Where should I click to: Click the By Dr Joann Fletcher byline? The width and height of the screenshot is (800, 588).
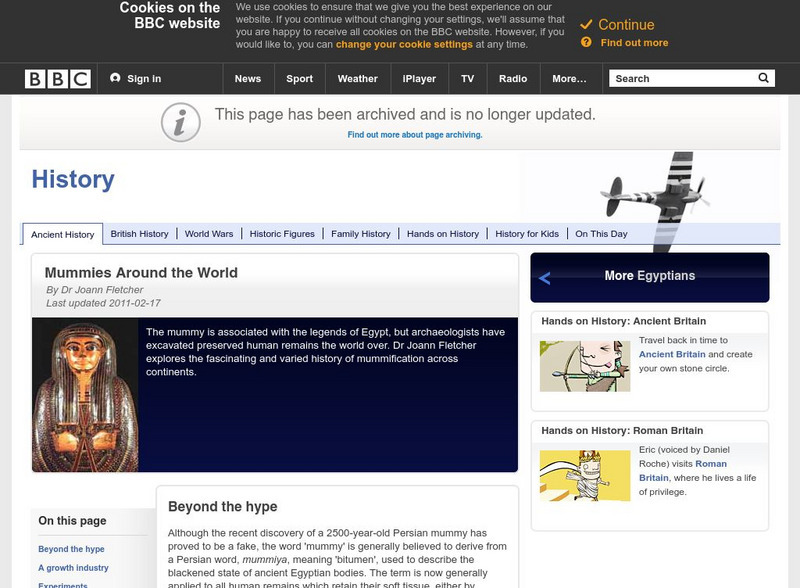pyautogui.click(x=94, y=290)
